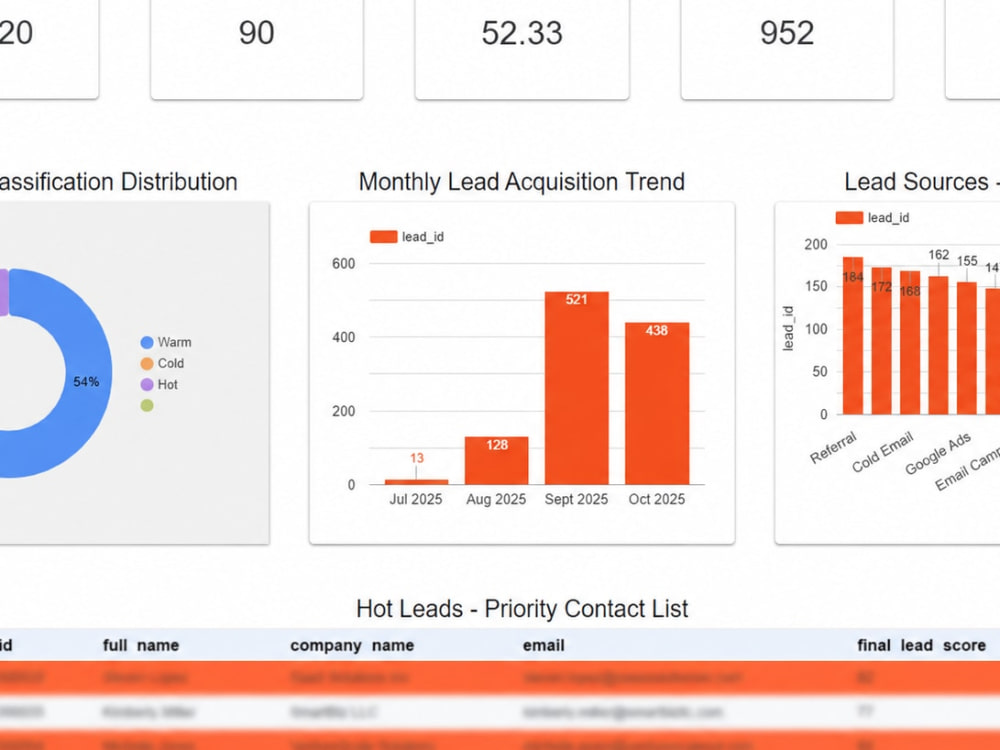Screen dimensions: 1000x750
Task: Sort by the email column header
Action: [x=544, y=645]
